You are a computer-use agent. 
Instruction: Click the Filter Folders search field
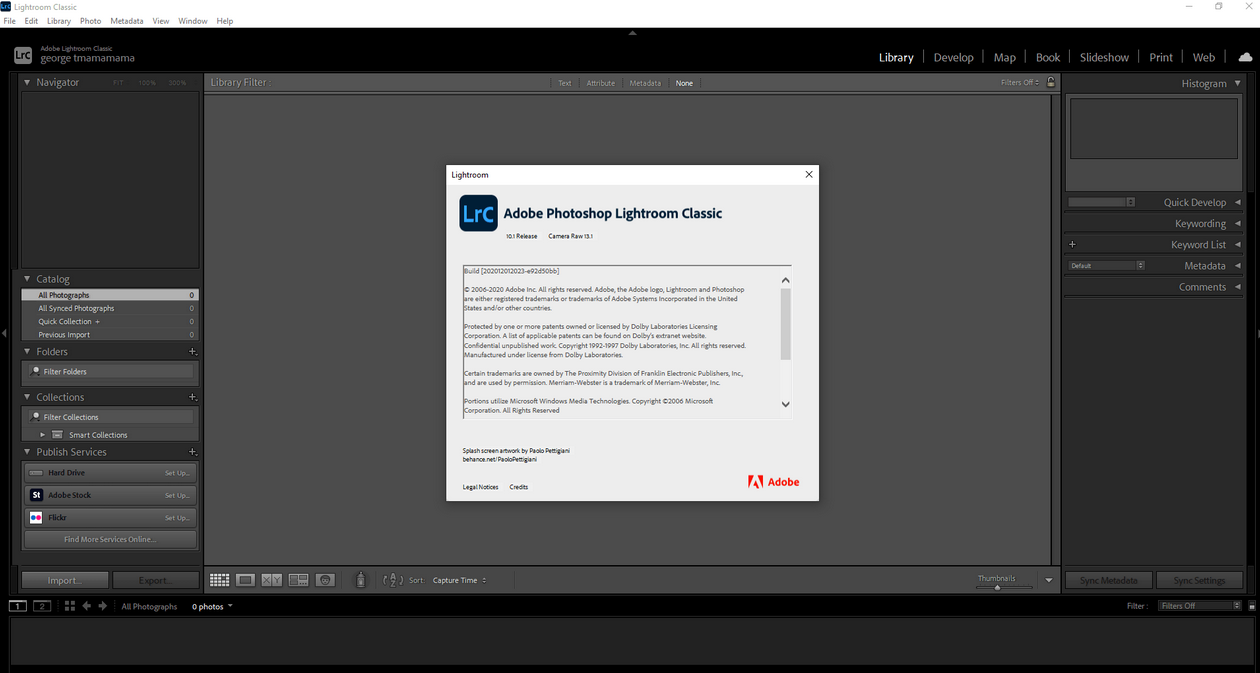click(x=110, y=371)
